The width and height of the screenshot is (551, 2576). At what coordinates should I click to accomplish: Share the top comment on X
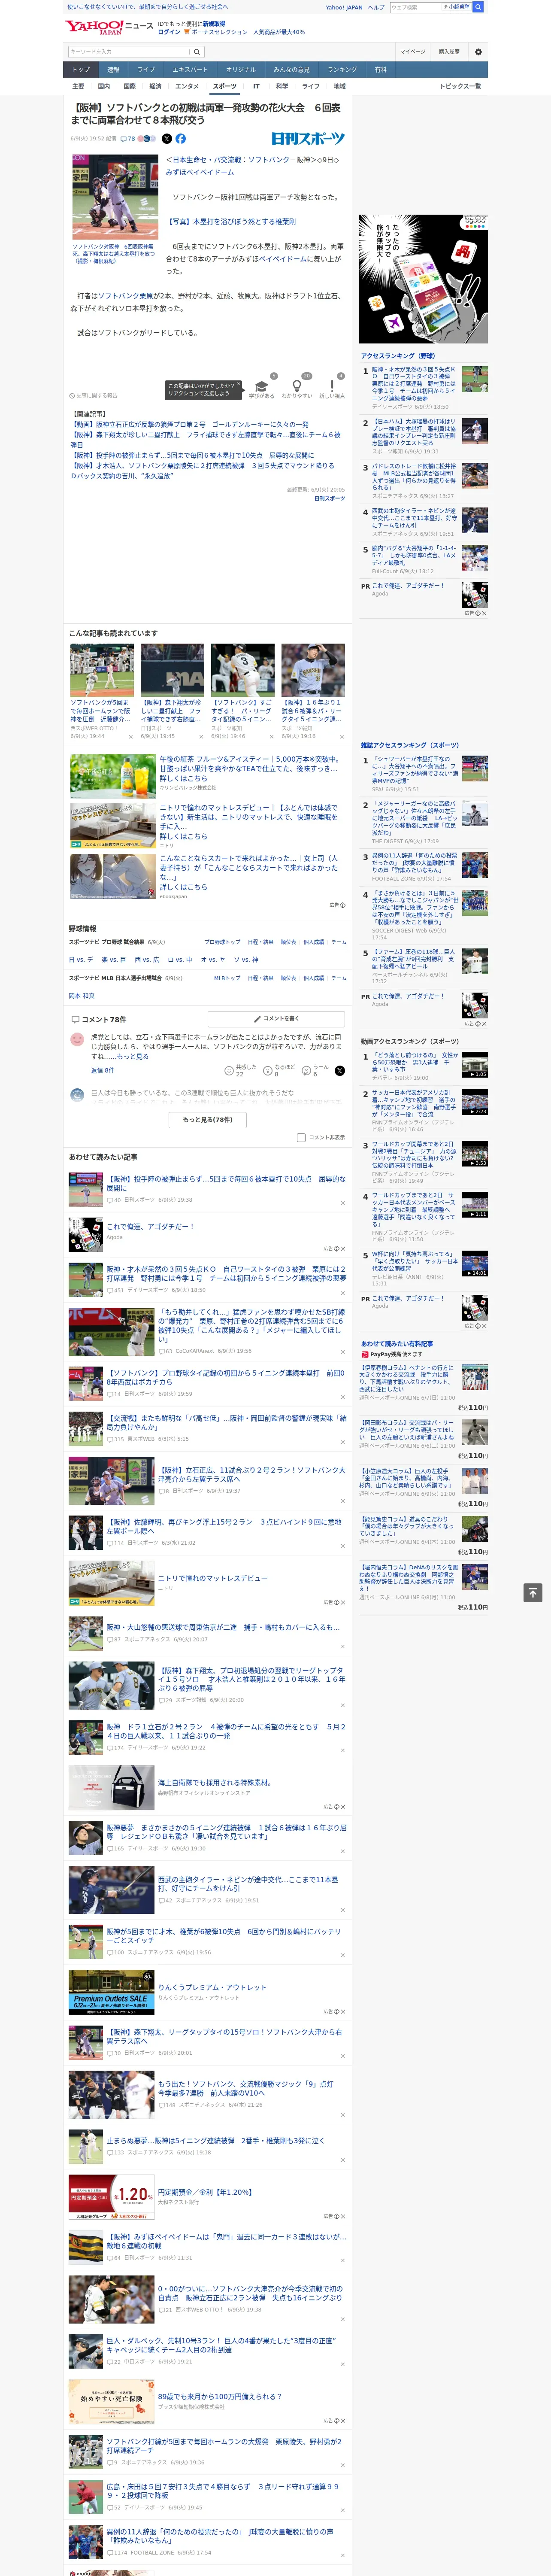339,1071
